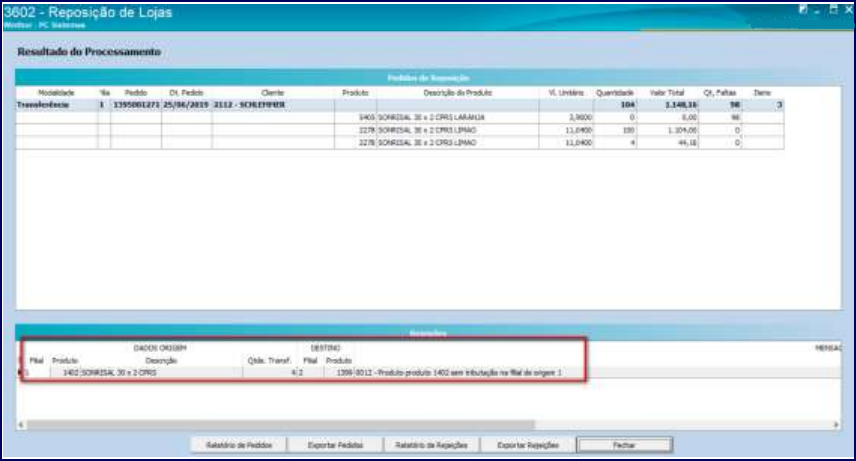Select the Transferência order row
The width and height of the screenshot is (856, 461).
(400, 105)
